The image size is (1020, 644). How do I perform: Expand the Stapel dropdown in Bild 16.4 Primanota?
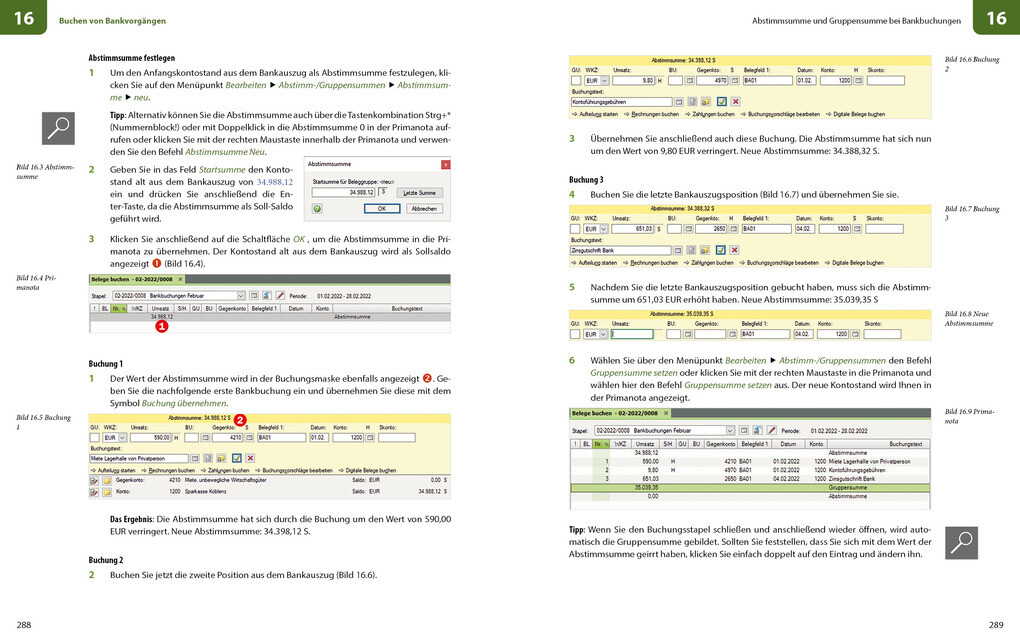pyautogui.click(x=241, y=296)
